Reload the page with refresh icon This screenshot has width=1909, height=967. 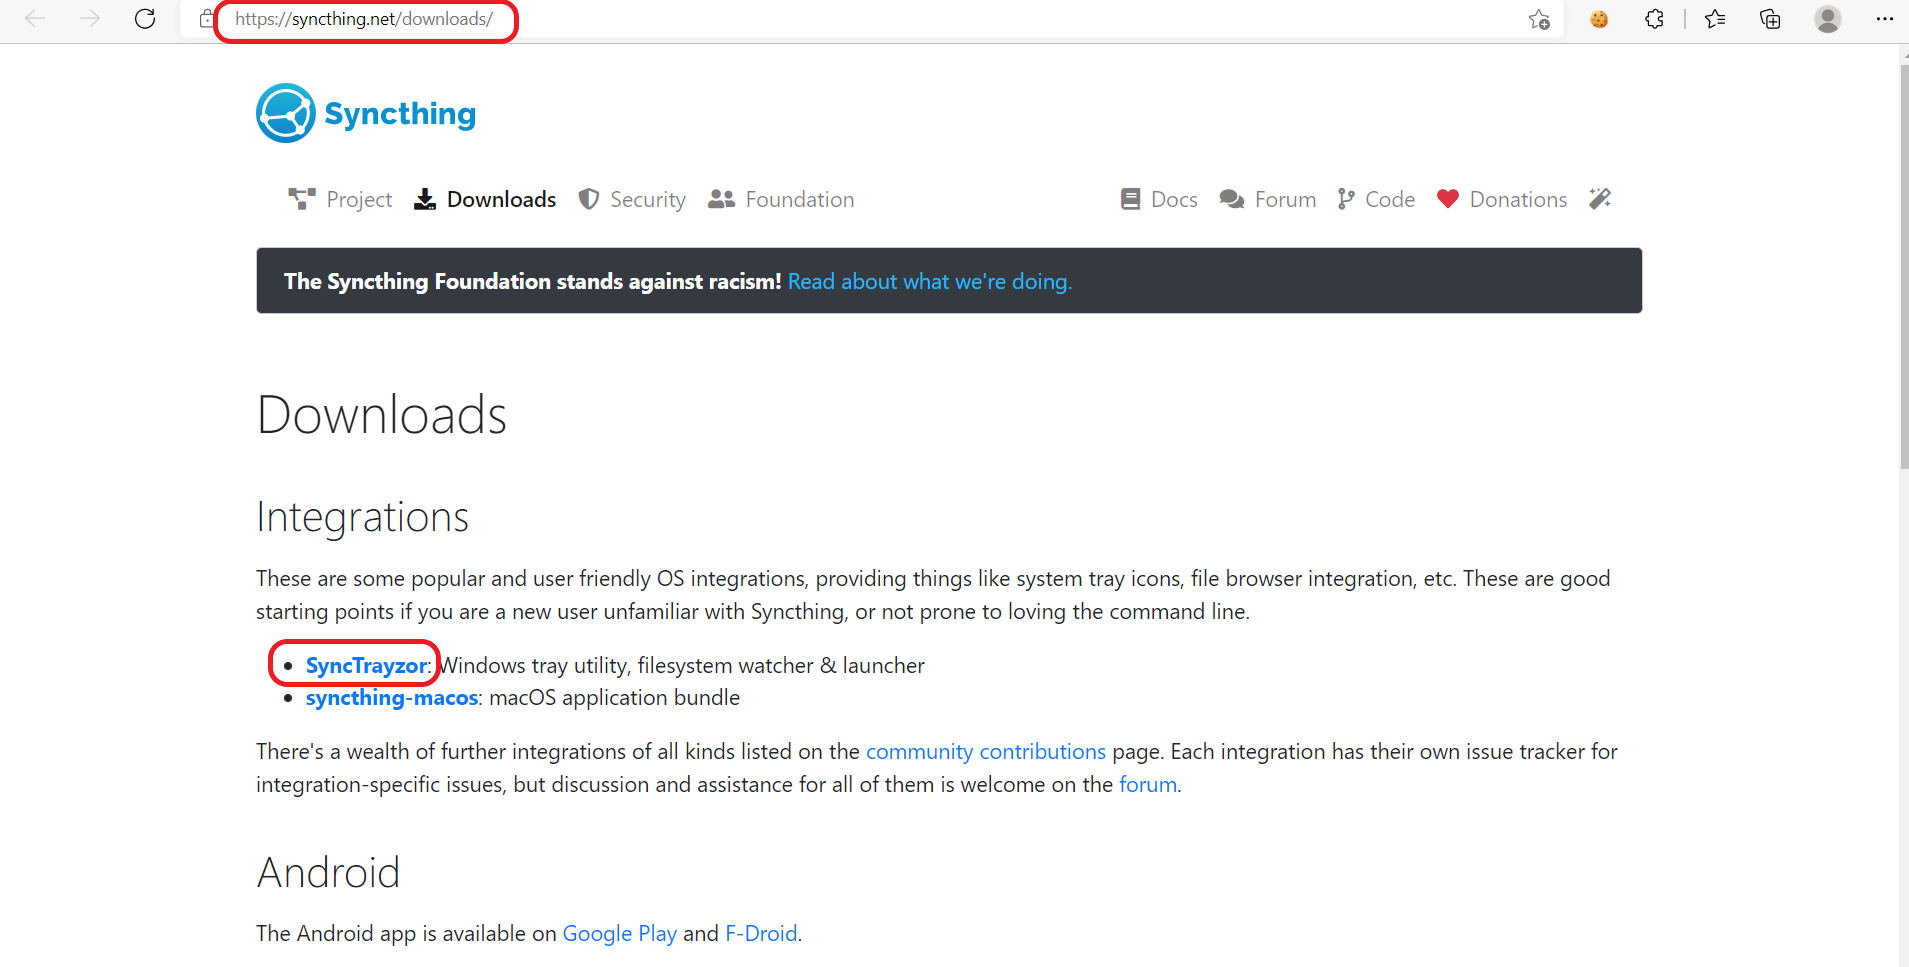point(145,19)
